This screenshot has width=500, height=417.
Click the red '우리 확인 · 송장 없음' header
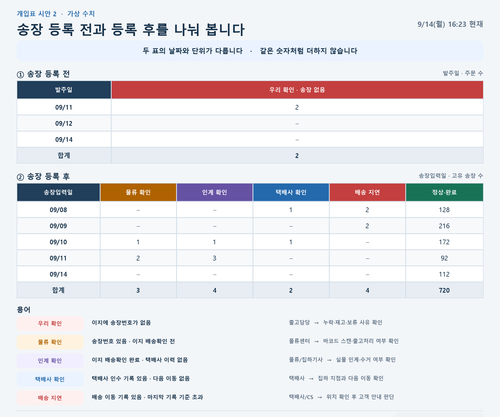pyautogui.click(x=297, y=90)
